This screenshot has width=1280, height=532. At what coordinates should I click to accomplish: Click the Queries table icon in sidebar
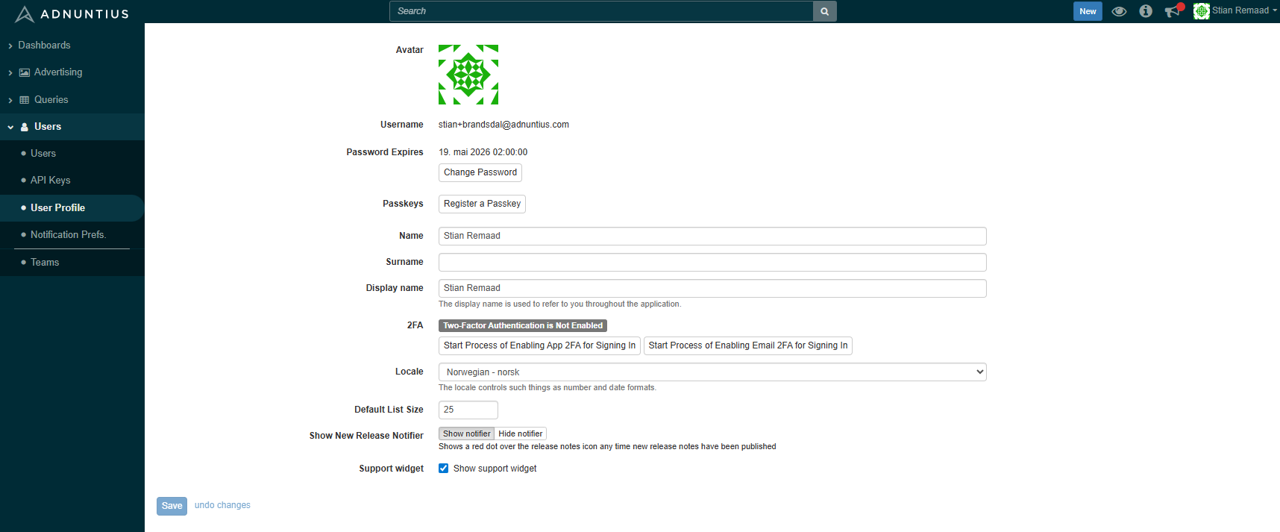25,100
